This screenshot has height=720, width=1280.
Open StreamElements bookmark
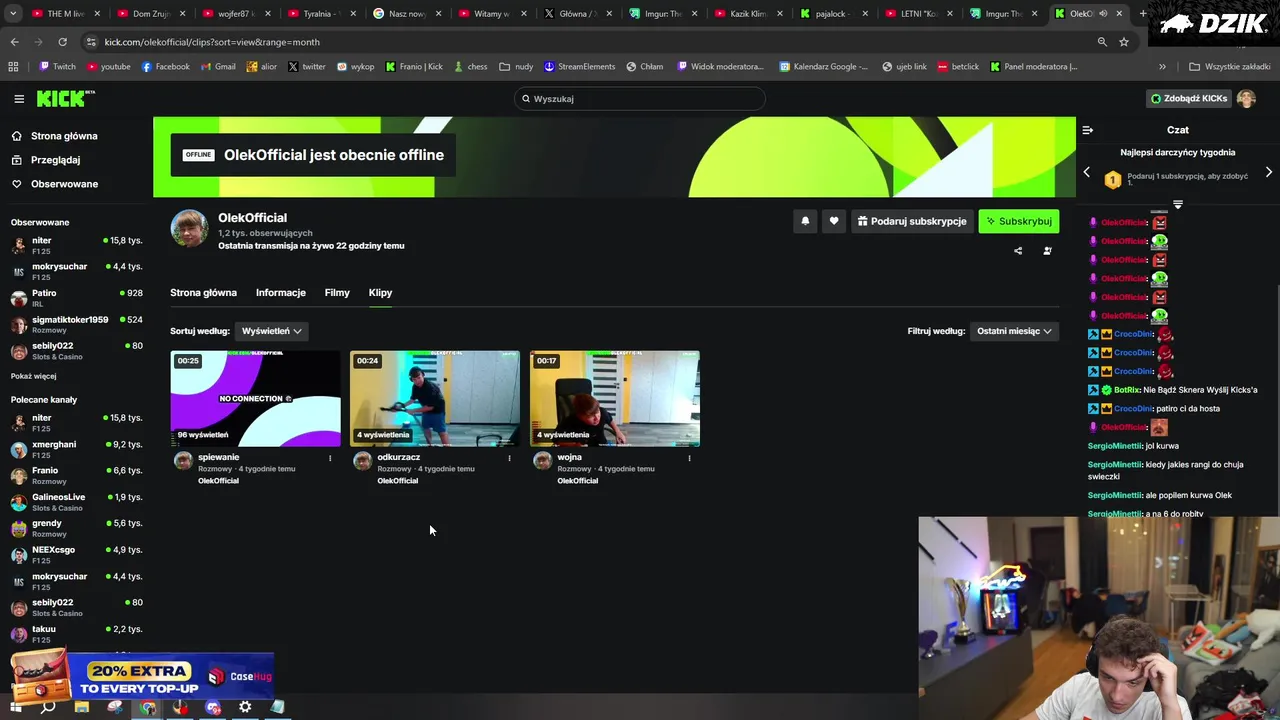click(x=580, y=67)
